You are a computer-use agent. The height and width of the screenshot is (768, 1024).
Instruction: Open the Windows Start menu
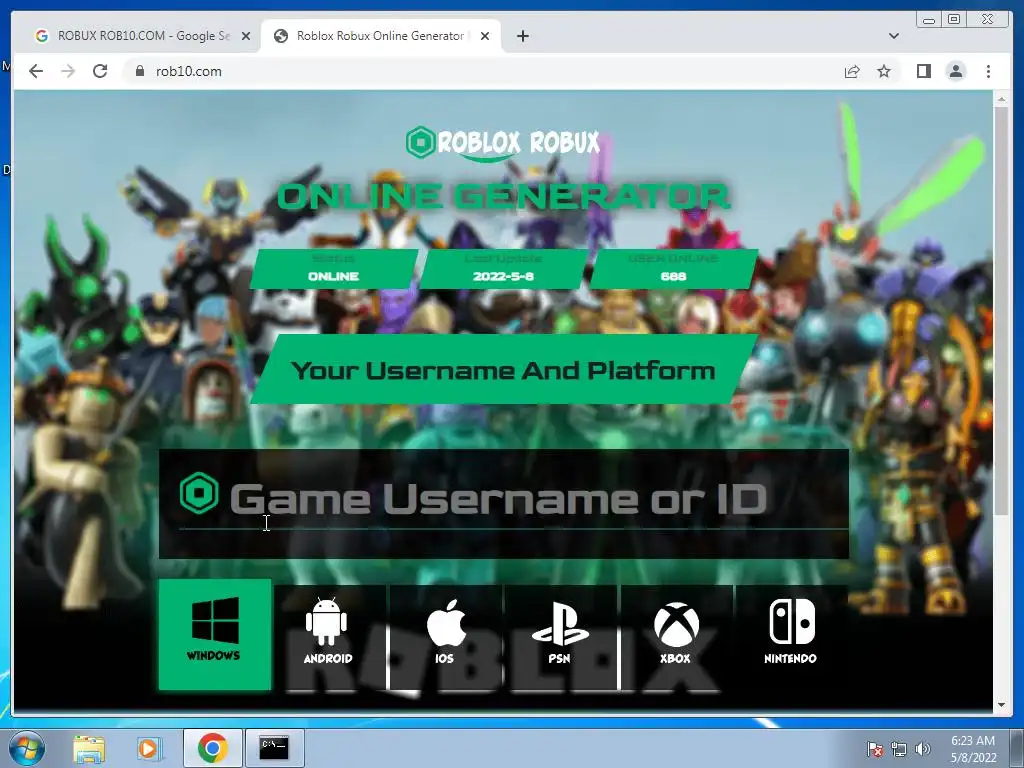point(27,748)
